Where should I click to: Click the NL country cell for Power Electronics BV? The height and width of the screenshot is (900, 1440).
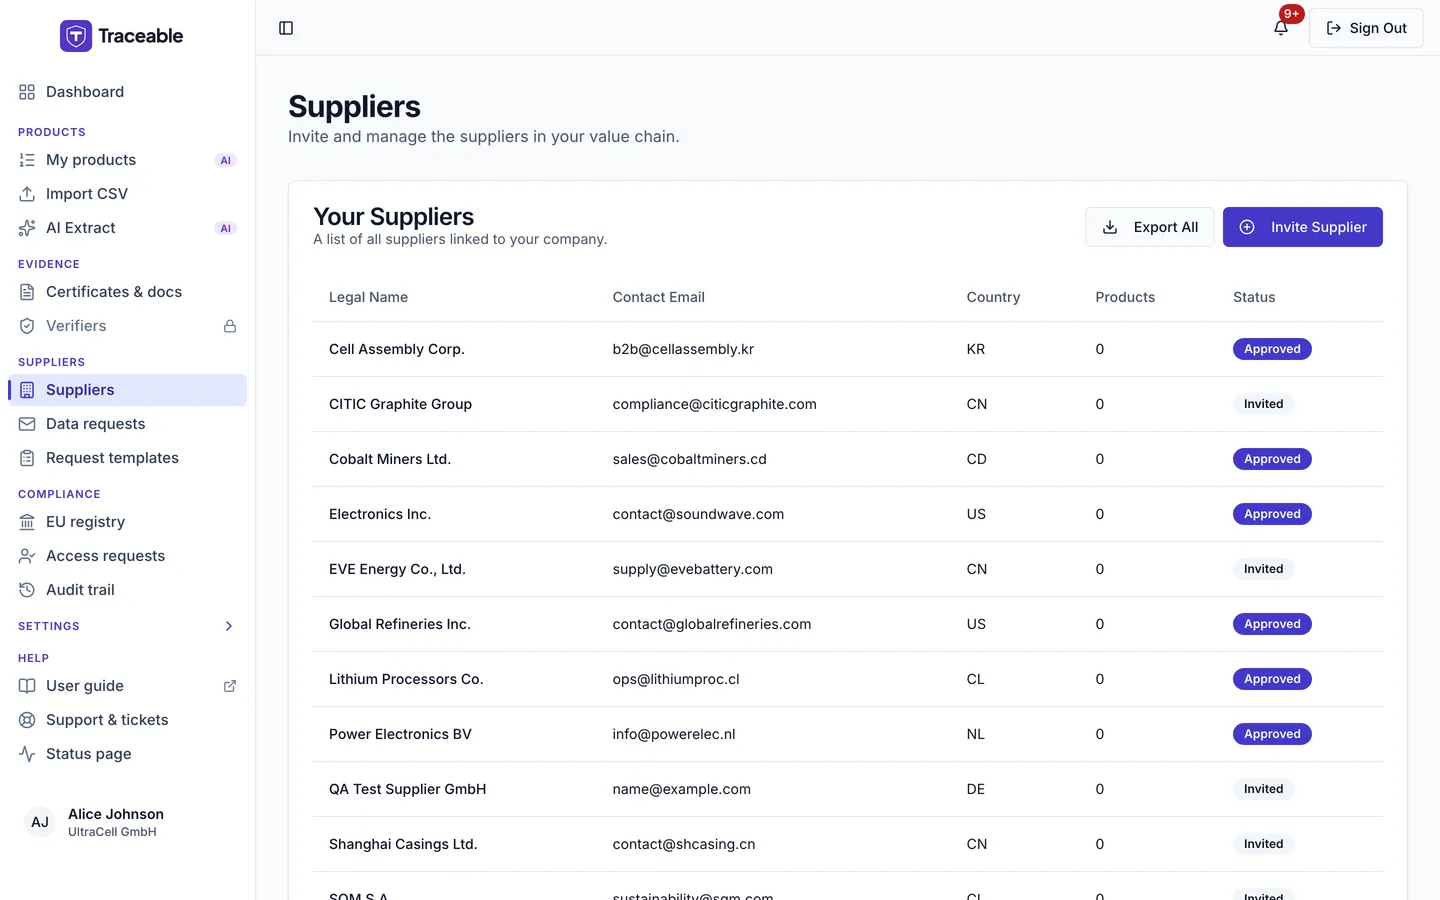(976, 734)
